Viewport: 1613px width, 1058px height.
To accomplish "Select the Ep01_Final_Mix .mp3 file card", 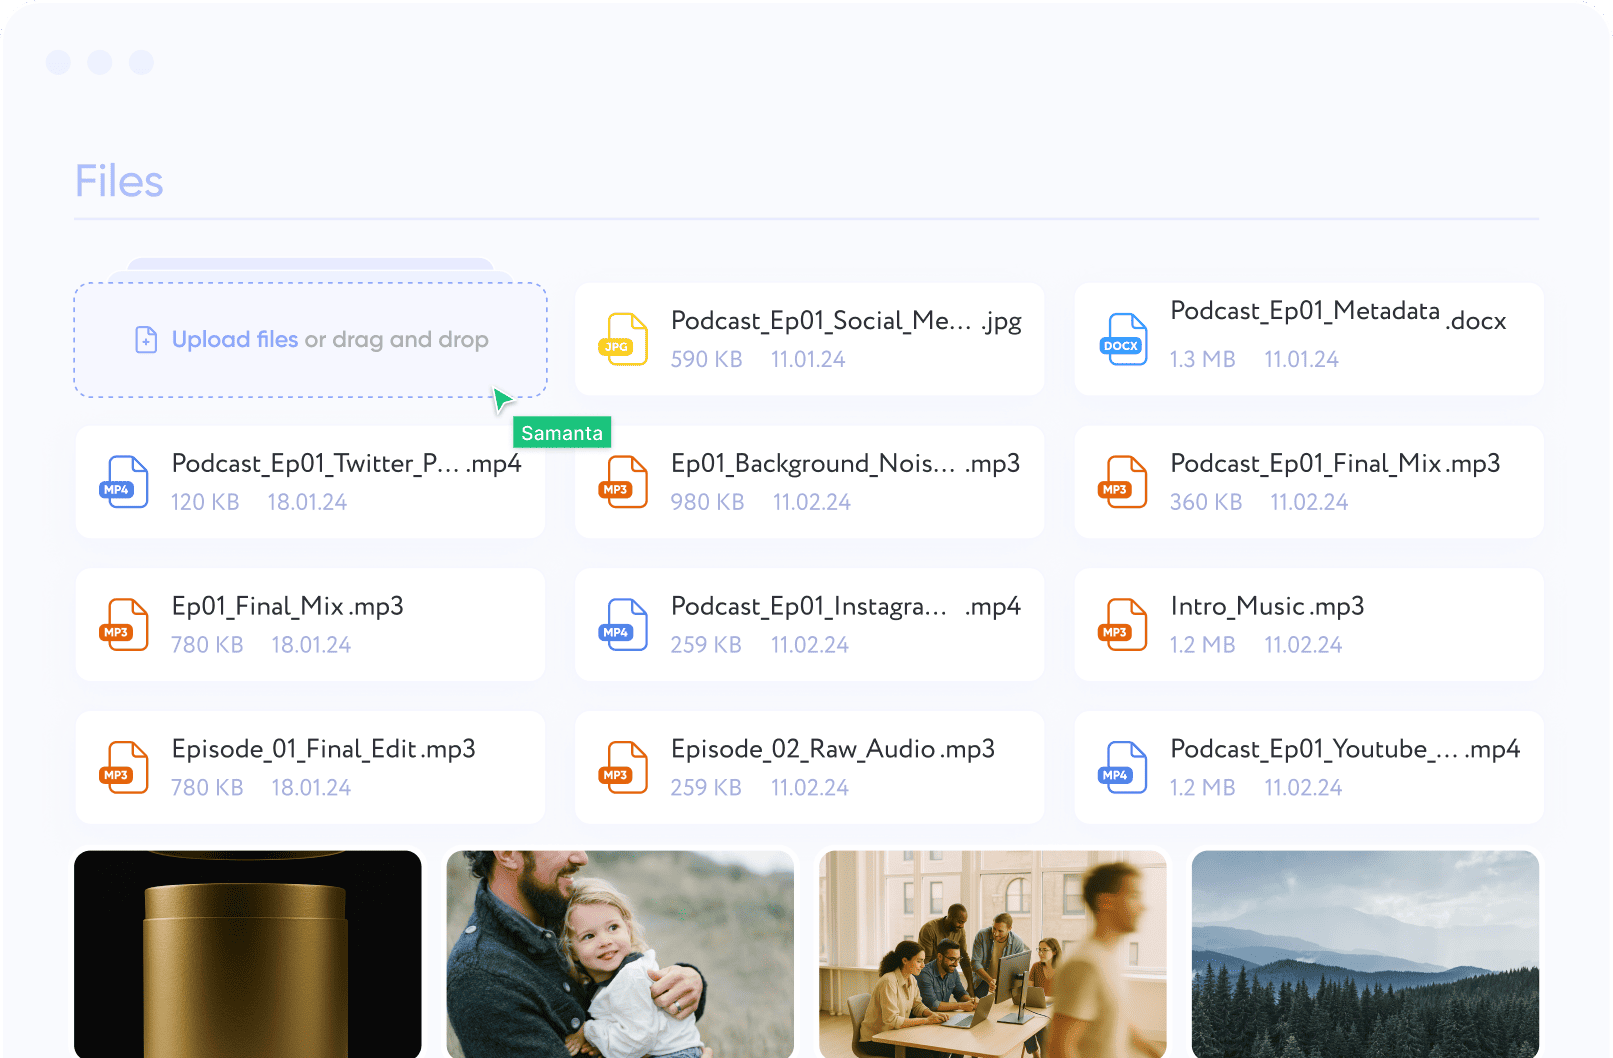I will pos(310,624).
